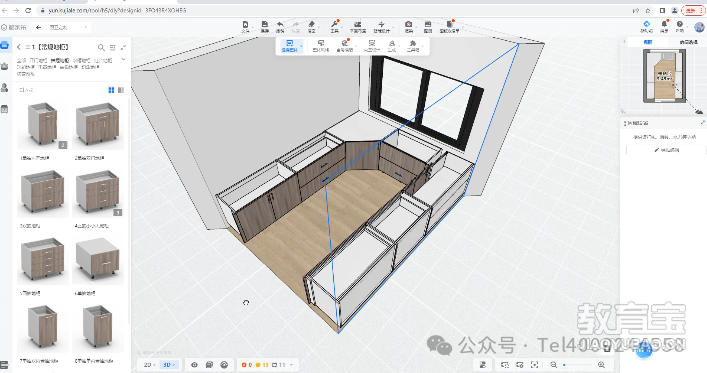Click the paint roller icon in floating toolbar

(x=321, y=43)
